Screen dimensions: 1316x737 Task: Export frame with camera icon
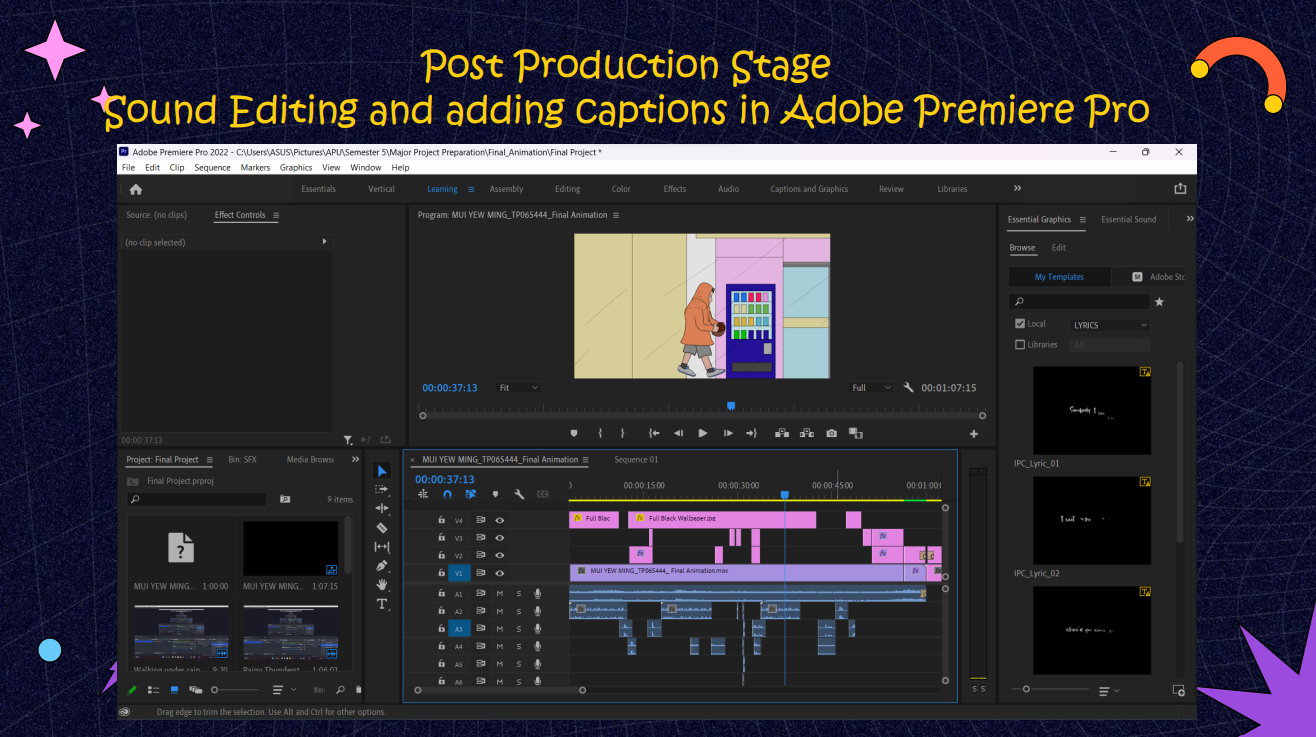[x=831, y=433]
